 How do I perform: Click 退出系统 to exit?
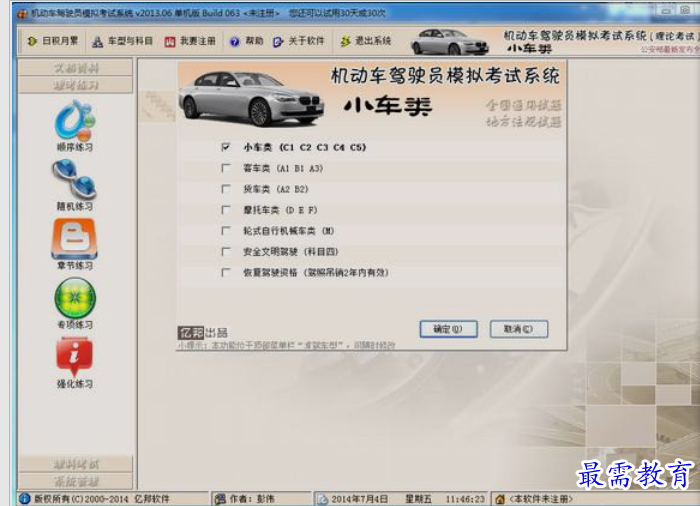click(x=366, y=41)
